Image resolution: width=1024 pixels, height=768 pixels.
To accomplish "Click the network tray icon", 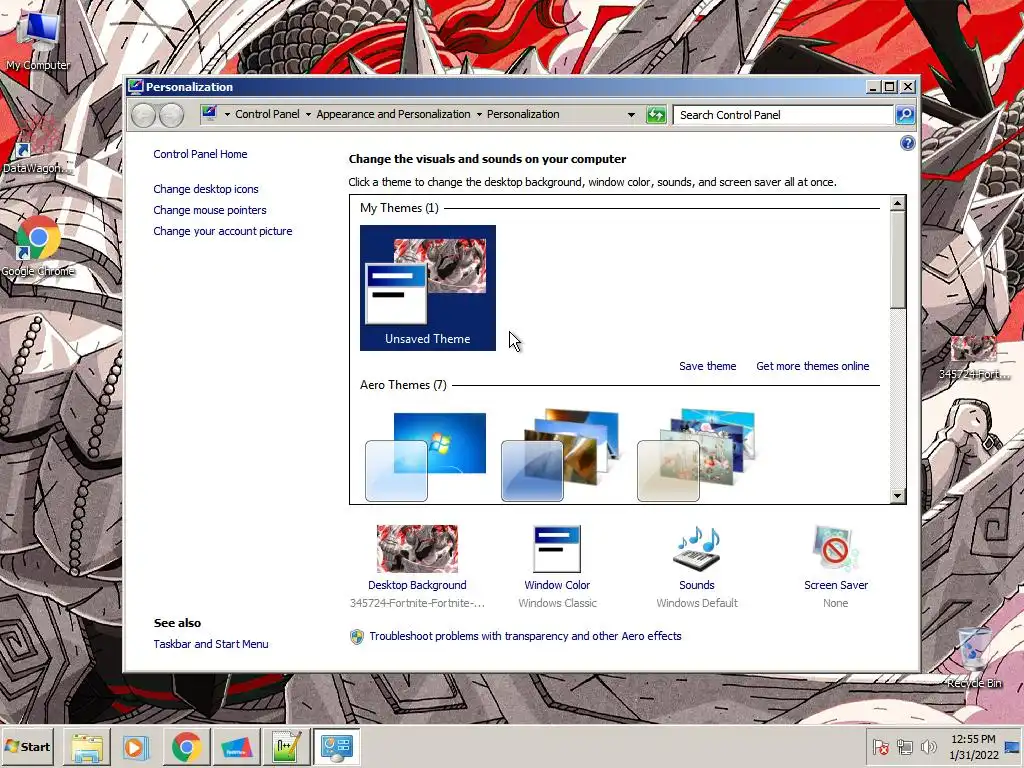I will [x=904, y=746].
